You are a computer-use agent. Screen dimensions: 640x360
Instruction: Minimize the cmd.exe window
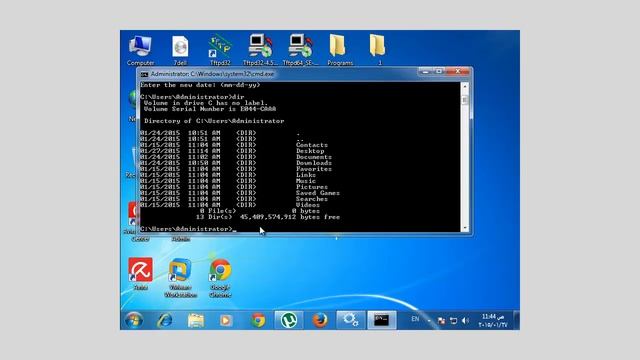point(425,71)
